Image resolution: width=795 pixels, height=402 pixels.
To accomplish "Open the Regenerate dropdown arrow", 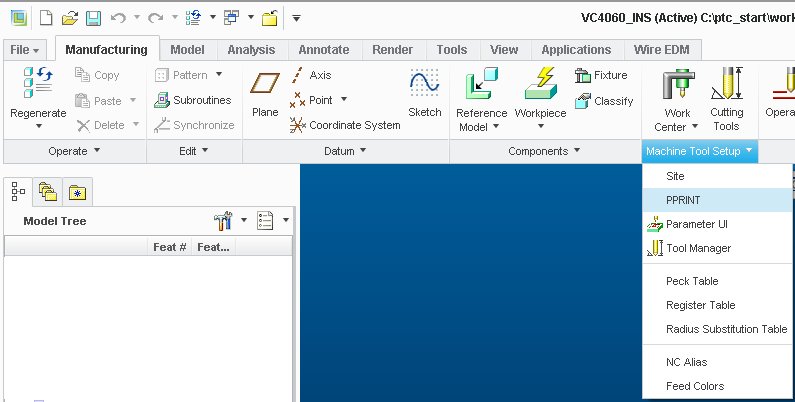I will (x=39, y=127).
